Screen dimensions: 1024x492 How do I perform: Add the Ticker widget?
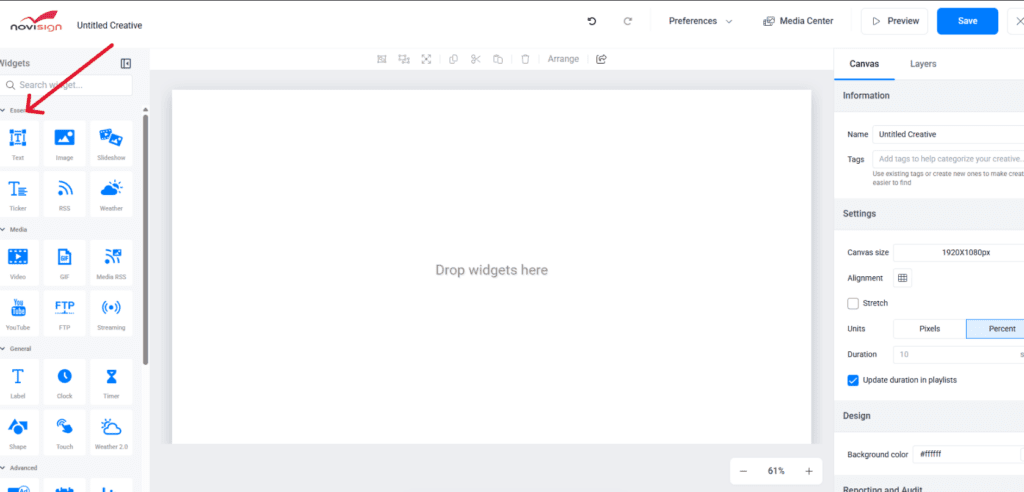[x=18, y=194]
